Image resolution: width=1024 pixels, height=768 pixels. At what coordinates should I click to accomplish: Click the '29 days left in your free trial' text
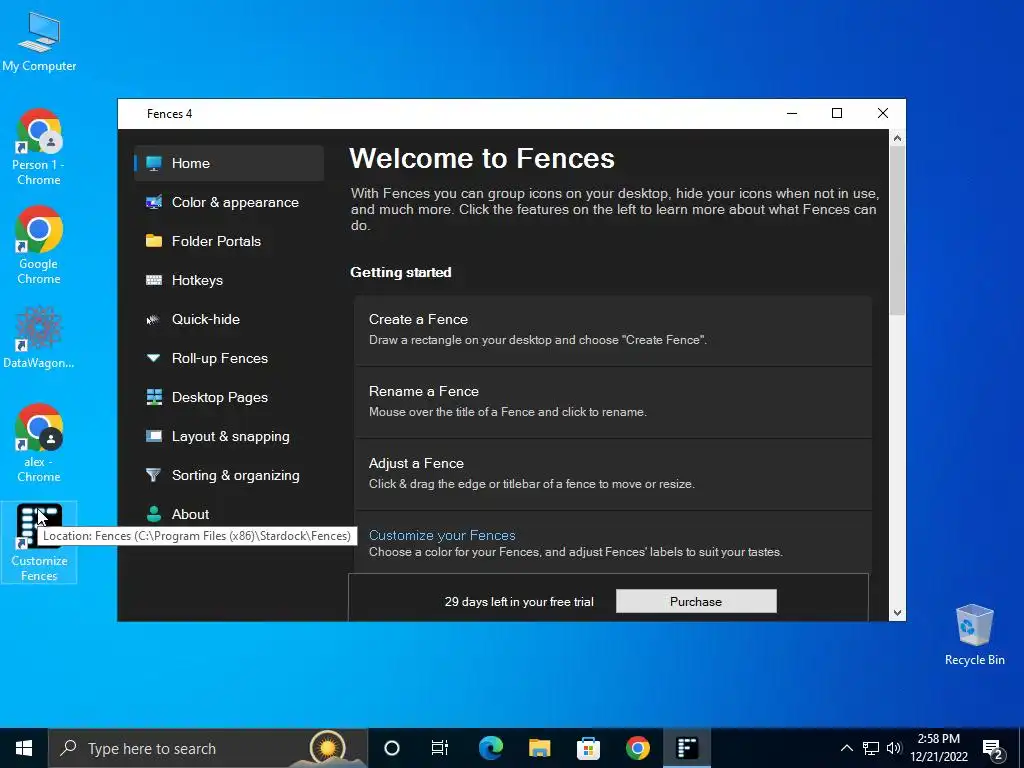click(519, 601)
